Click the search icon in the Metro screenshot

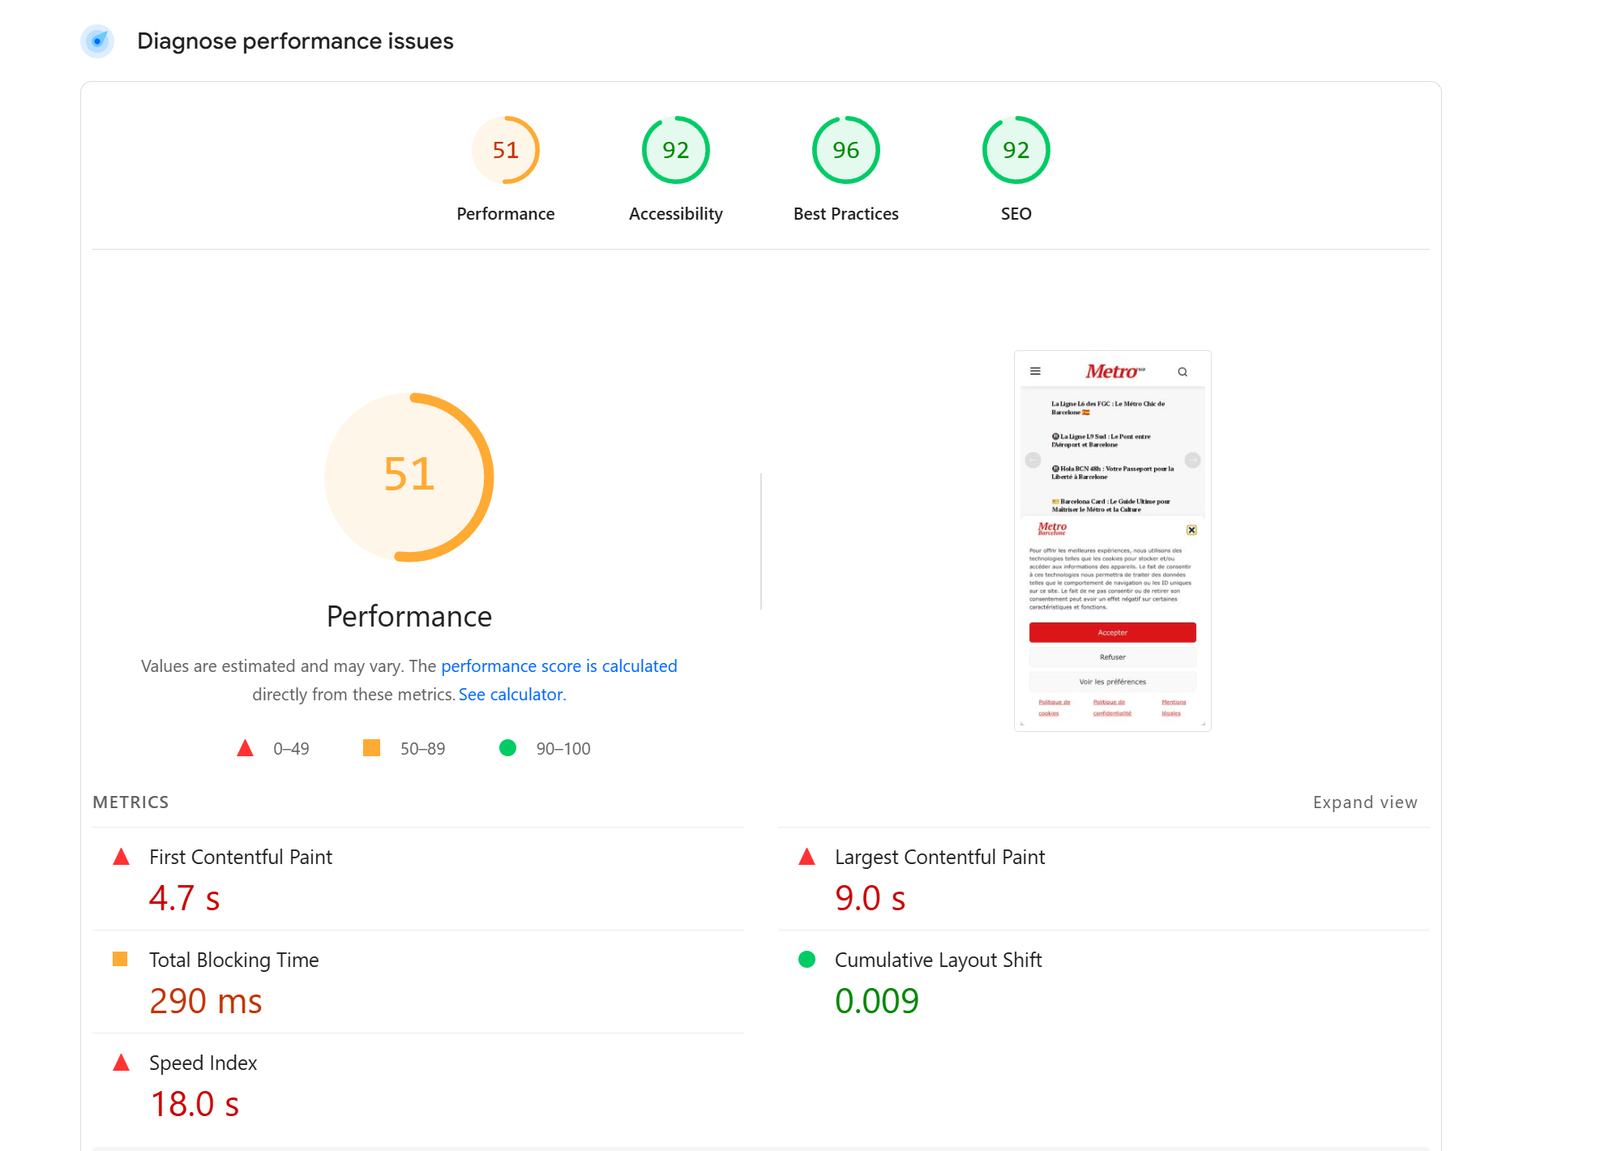pos(1183,372)
